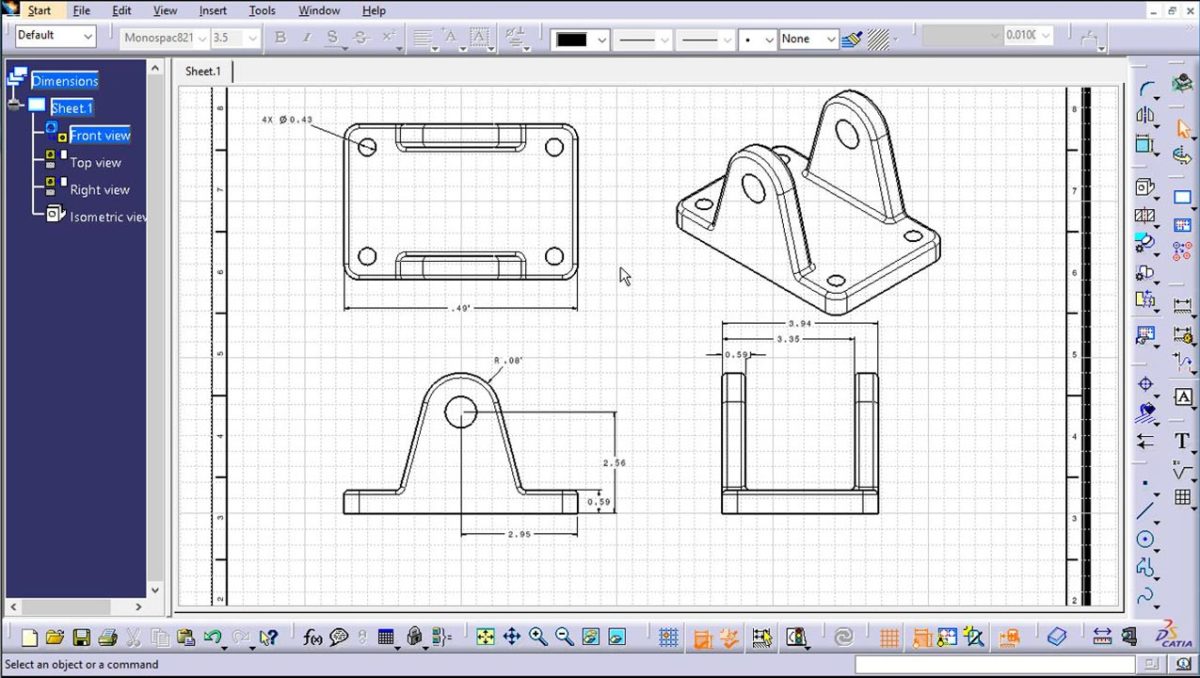The height and width of the screenshot is (678, 1200).
Task: Click the Paste icon
Action: 183,636
